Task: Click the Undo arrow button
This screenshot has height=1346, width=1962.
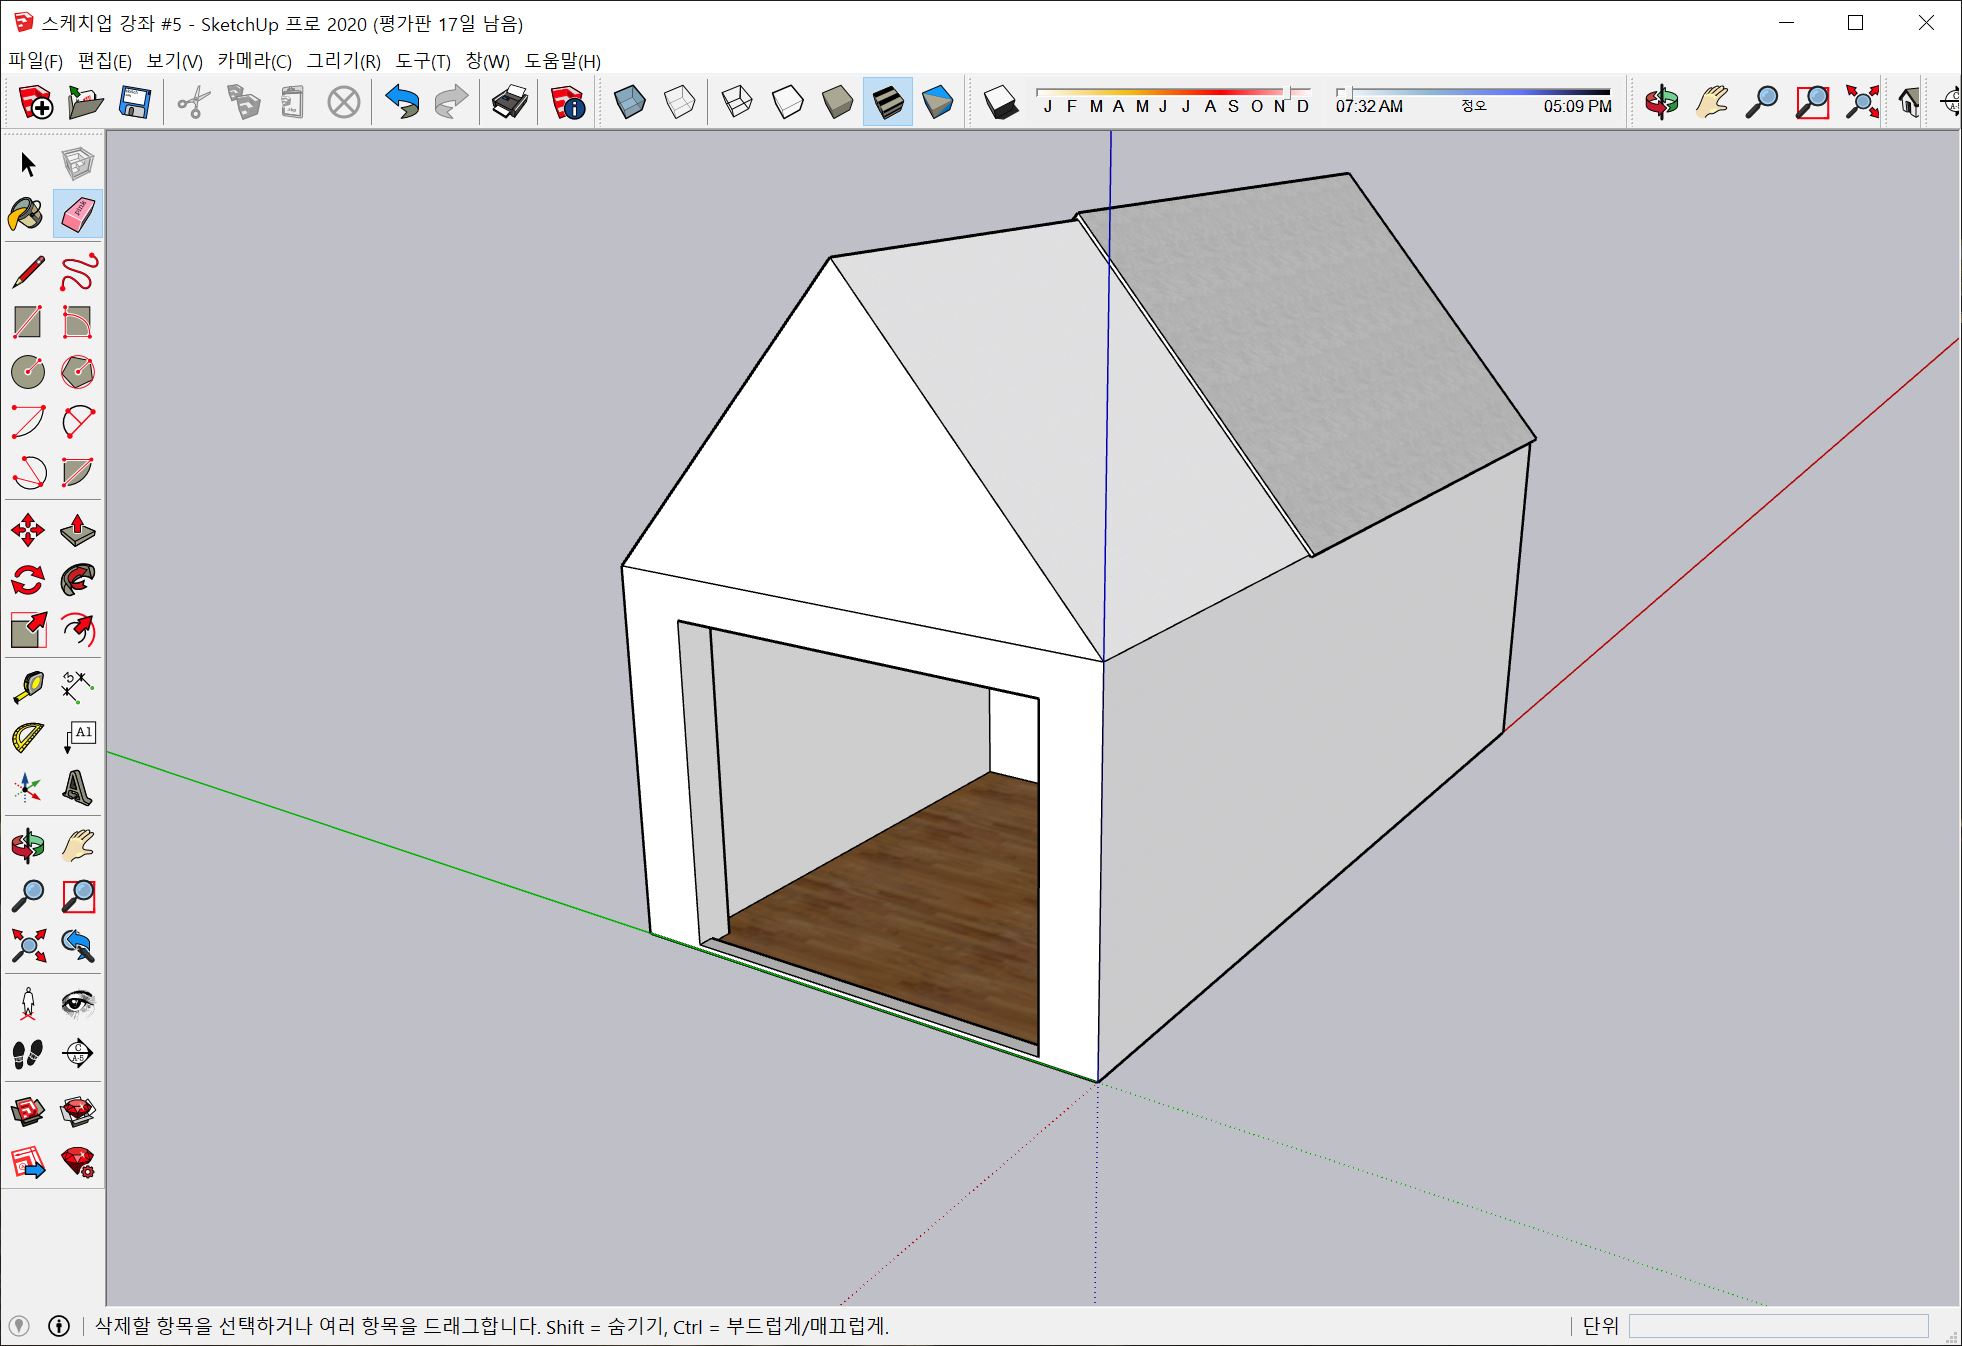Action: pyautogui.click(x=402, y=102)
